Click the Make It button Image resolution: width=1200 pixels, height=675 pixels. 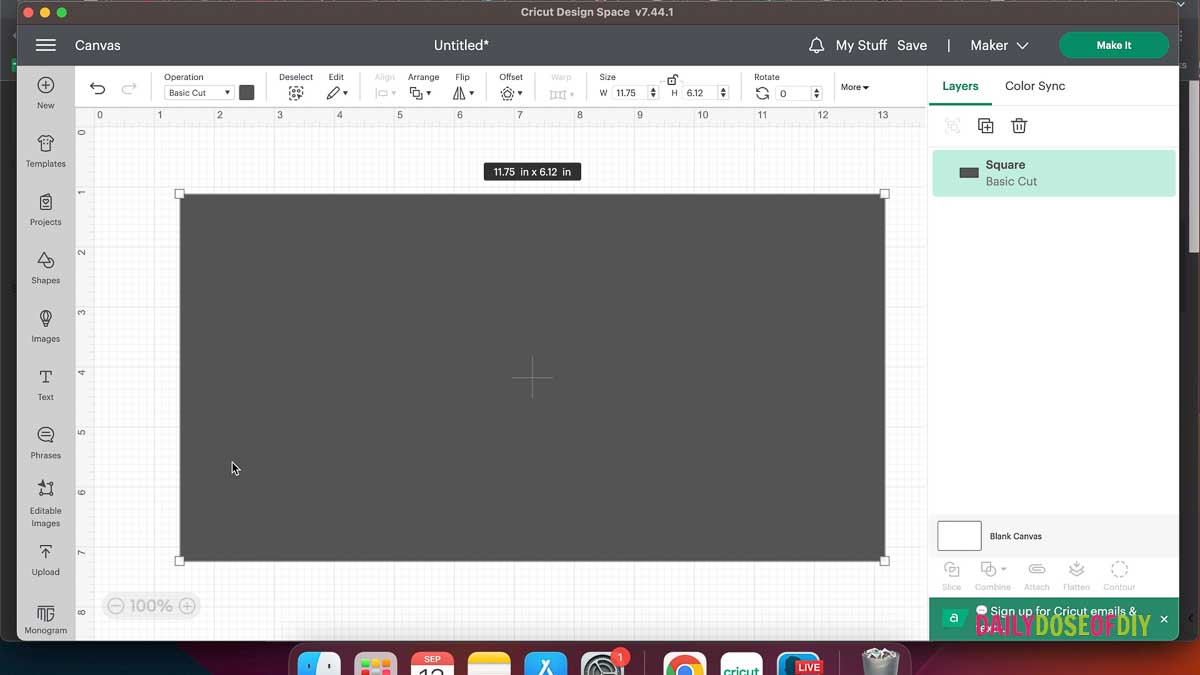coord(1114,45)
